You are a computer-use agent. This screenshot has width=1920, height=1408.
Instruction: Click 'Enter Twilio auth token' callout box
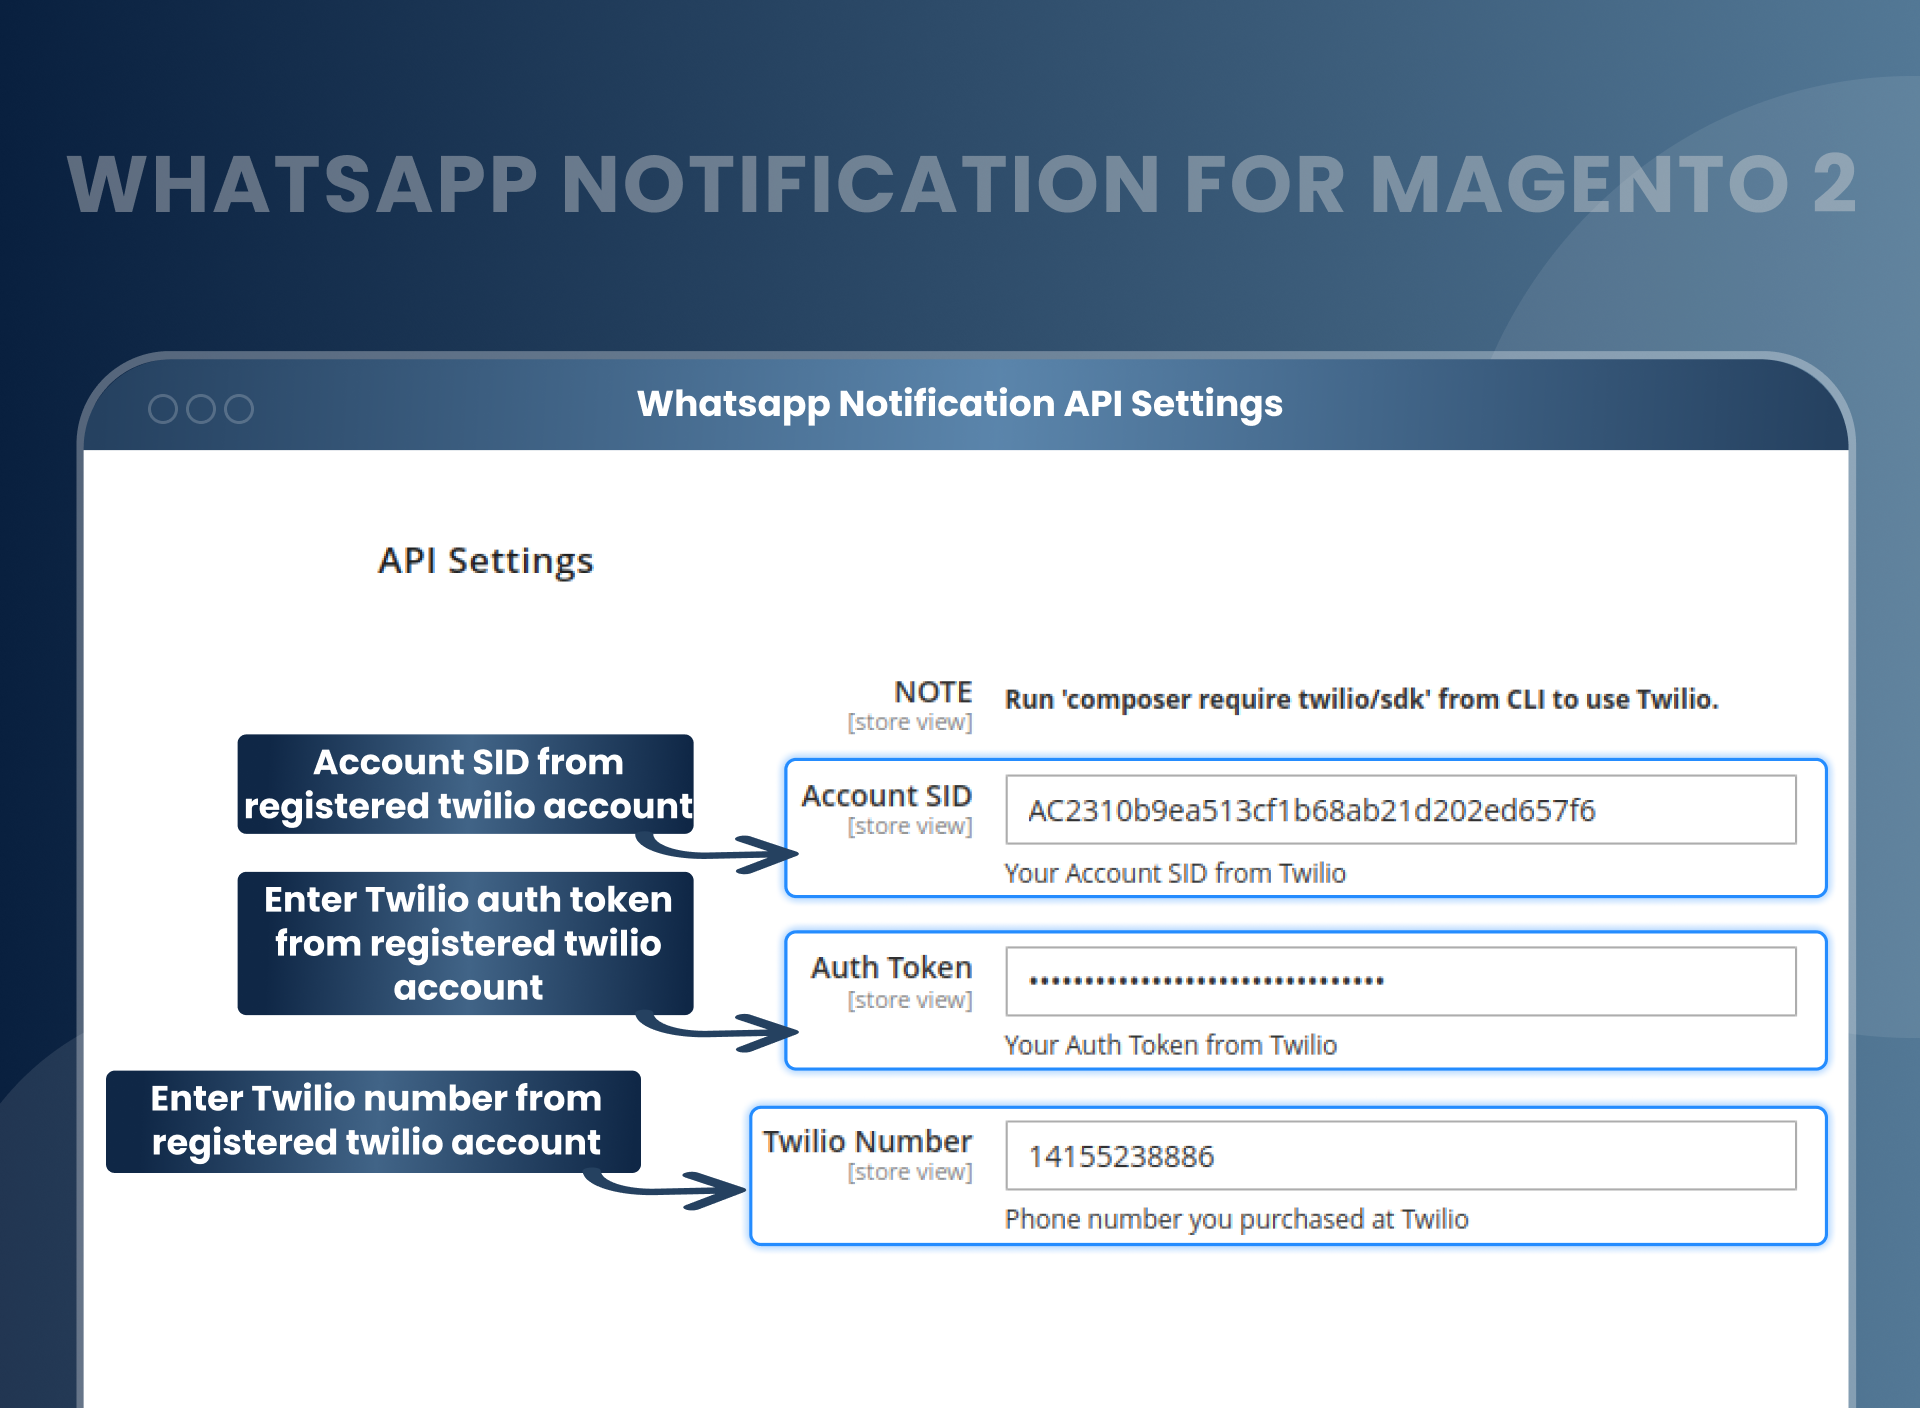466,943
